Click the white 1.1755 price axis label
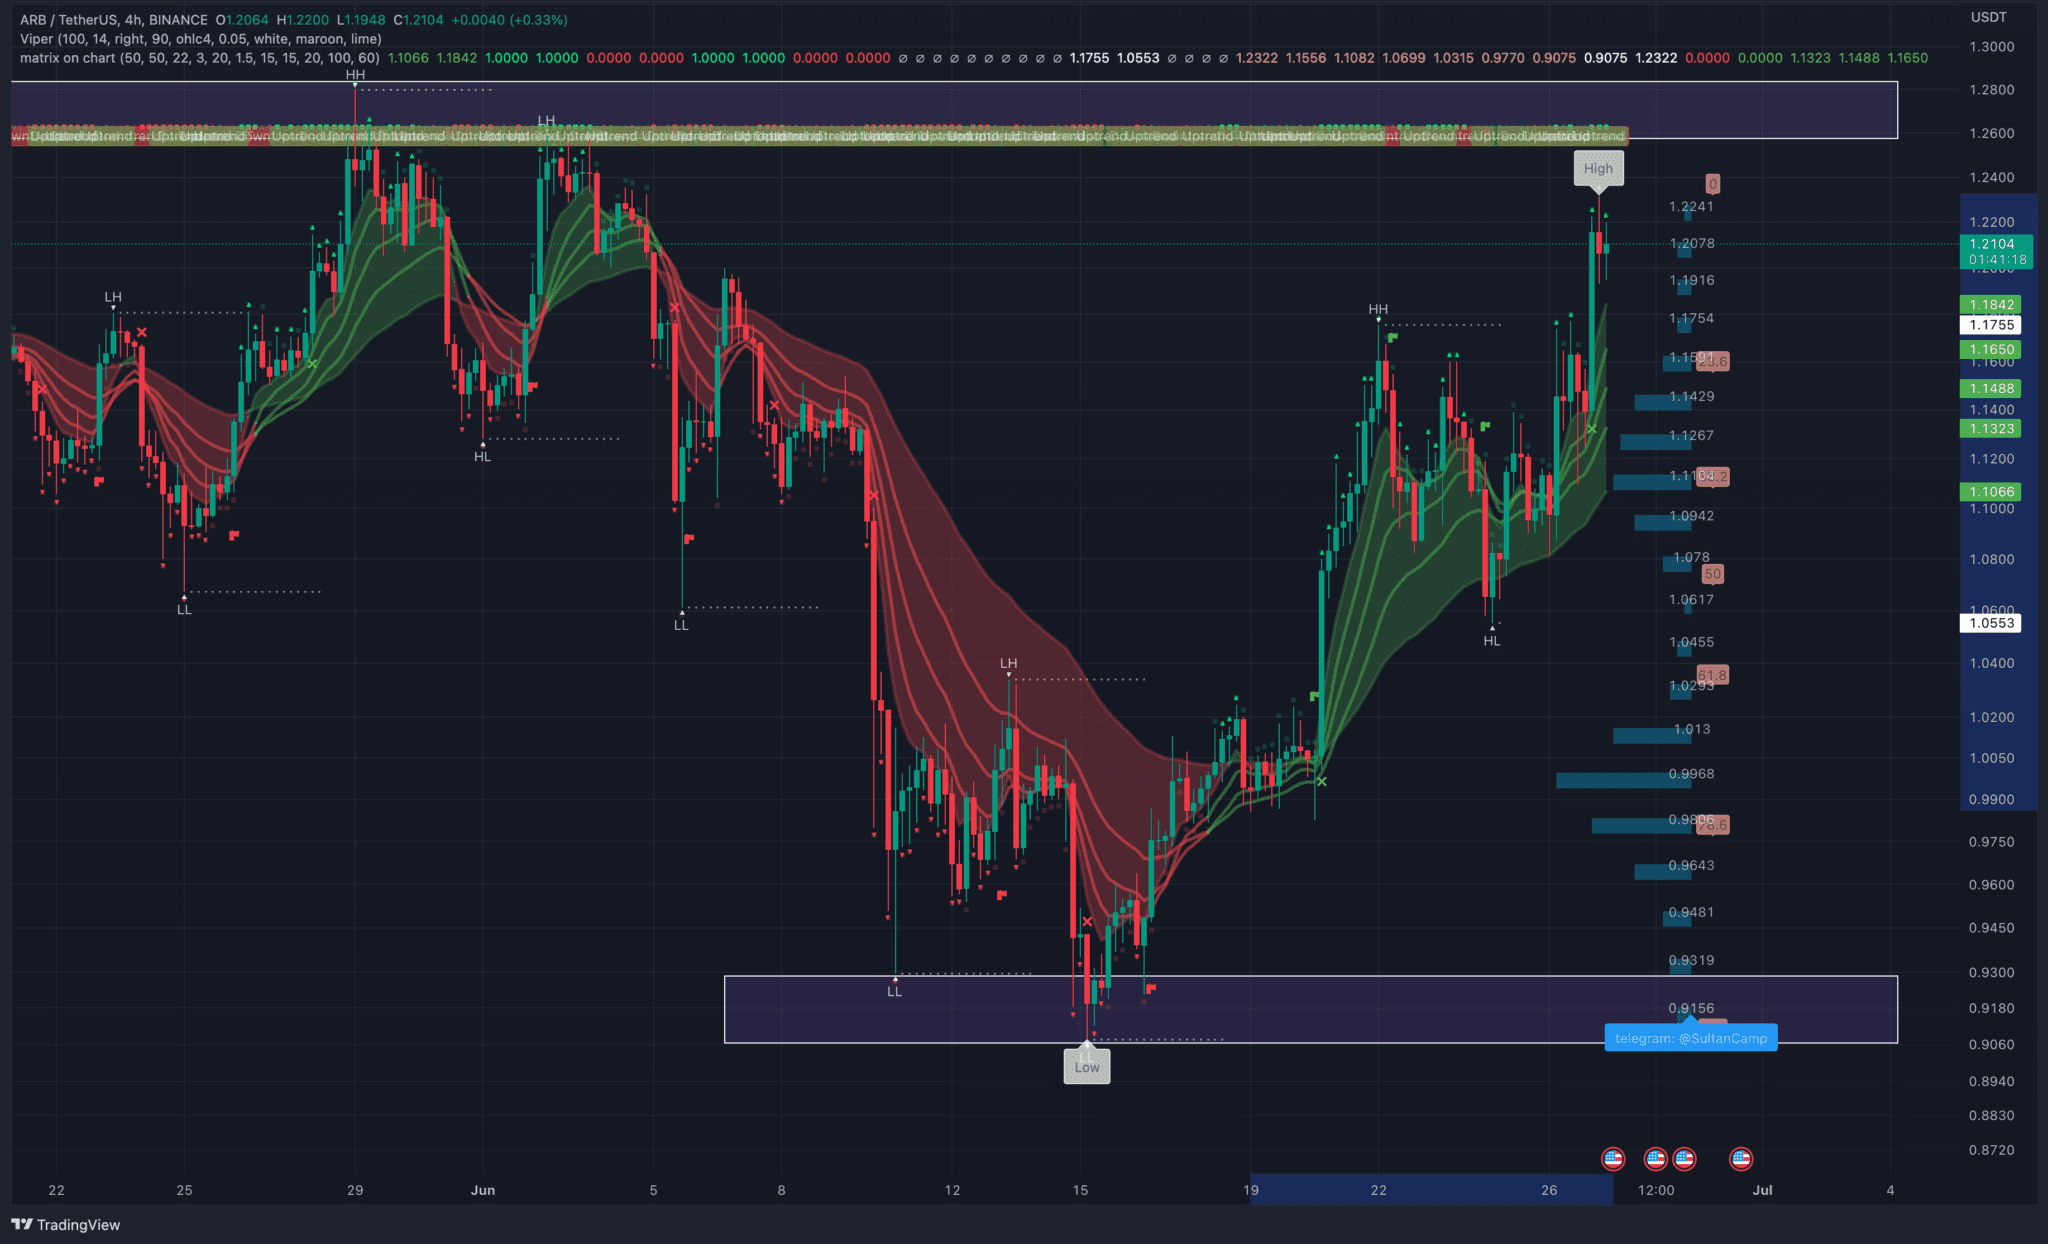 coord(1991,325)
